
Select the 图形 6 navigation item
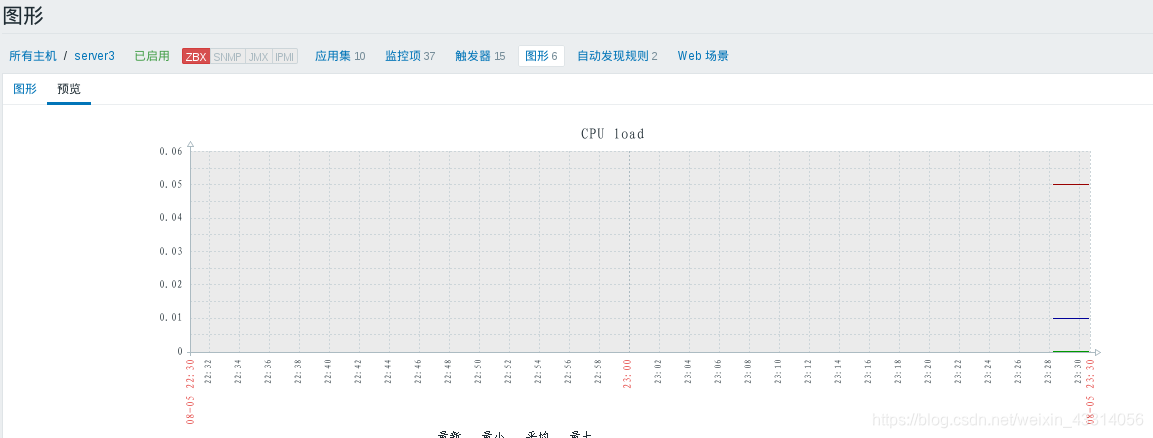point(541,56)
